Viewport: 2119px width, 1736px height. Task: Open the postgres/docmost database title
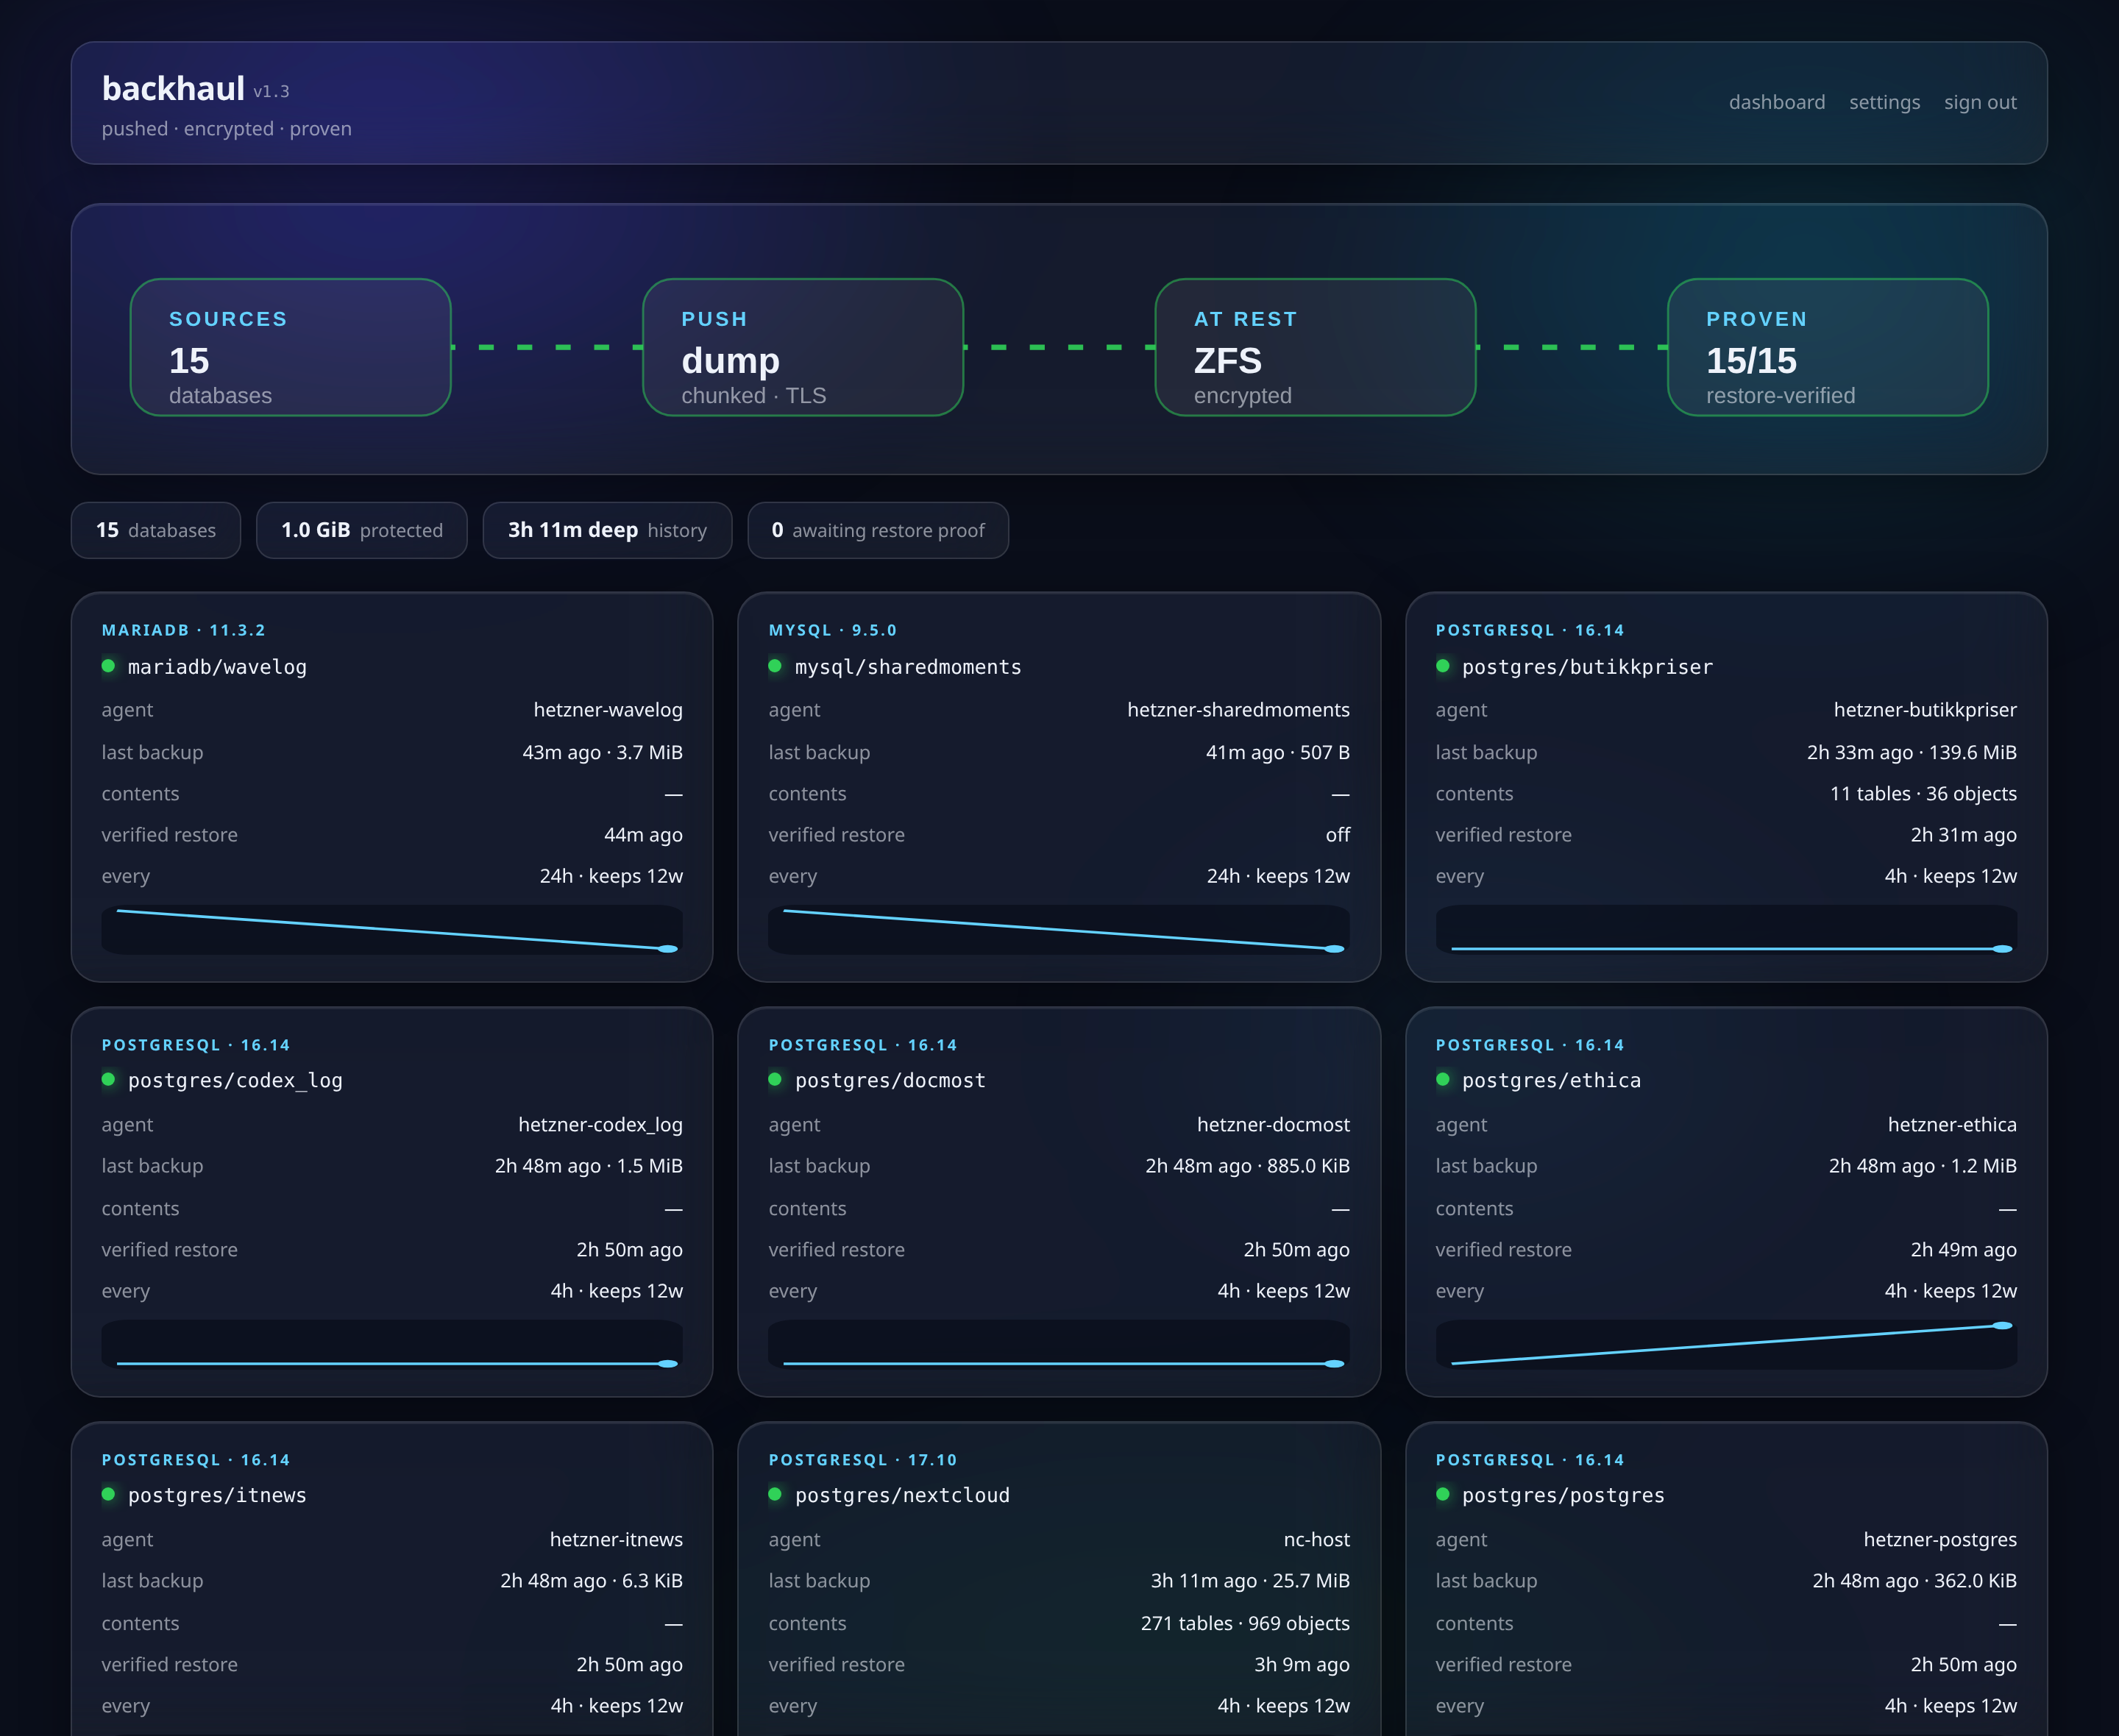[890, 1081]
